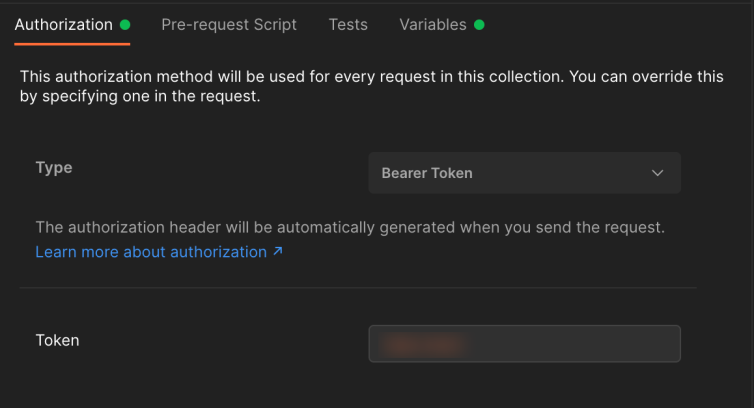Open Learn more about authorization link
754x408 pixels.
click(151, 252)
